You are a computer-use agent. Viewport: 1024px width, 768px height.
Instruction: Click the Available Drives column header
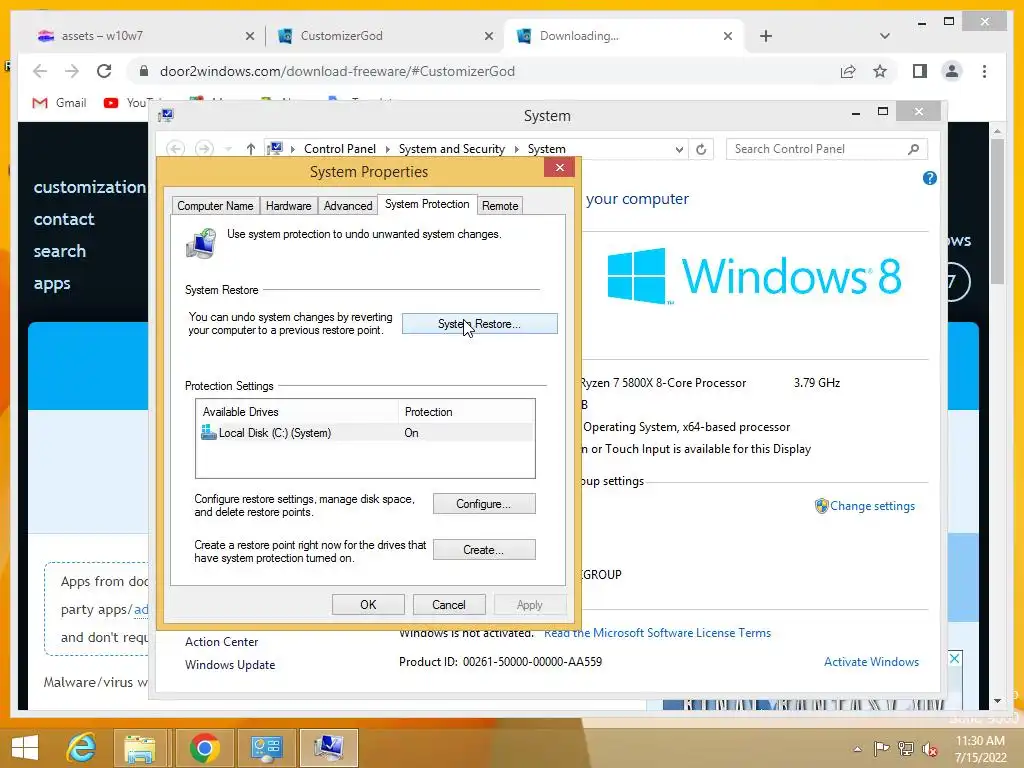[x=297, y=412]
